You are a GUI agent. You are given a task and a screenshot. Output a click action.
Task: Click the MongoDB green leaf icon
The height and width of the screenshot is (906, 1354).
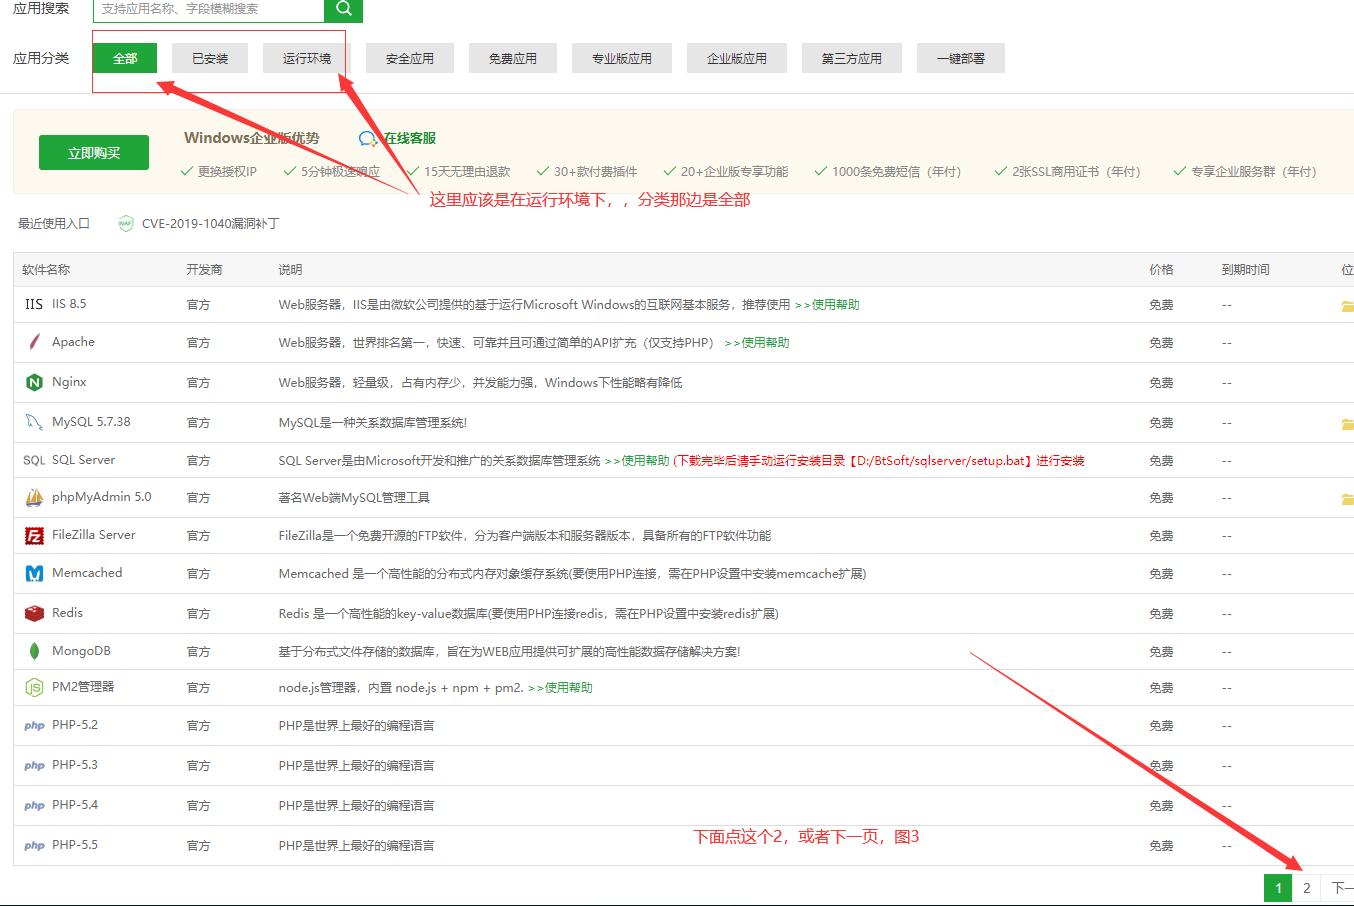click(34, 651)
